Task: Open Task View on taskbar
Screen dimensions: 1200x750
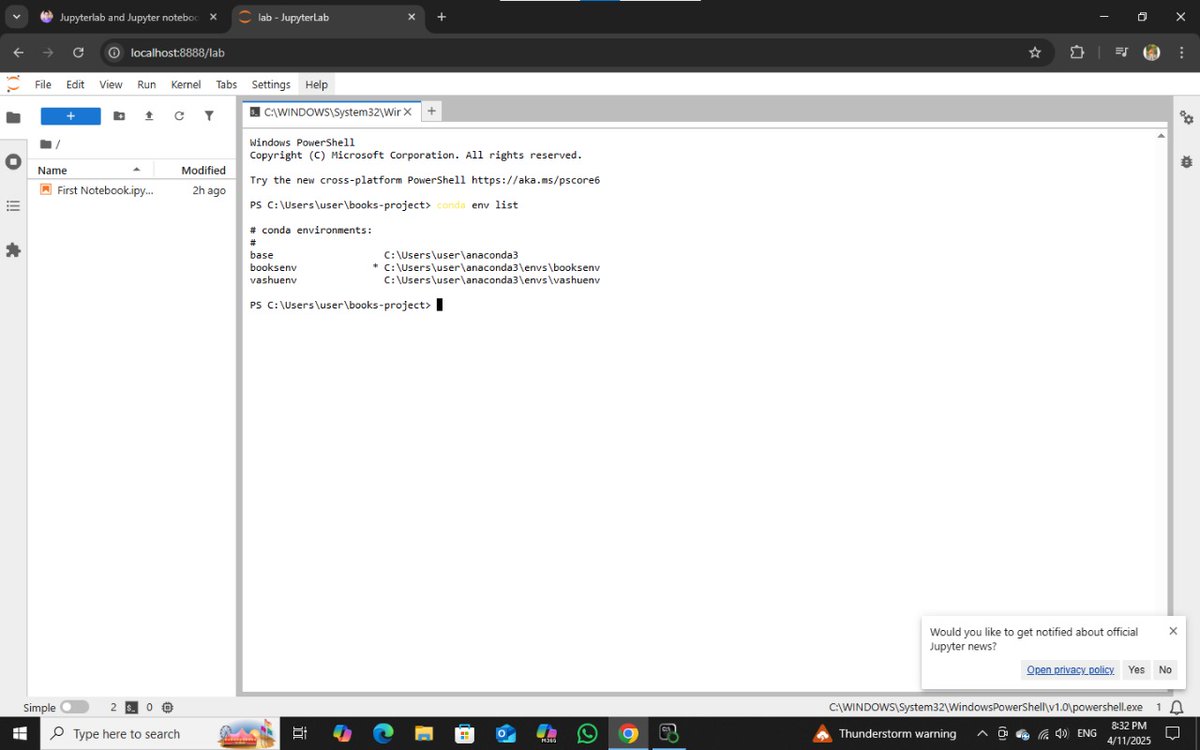Action: [x=299, y=734]
